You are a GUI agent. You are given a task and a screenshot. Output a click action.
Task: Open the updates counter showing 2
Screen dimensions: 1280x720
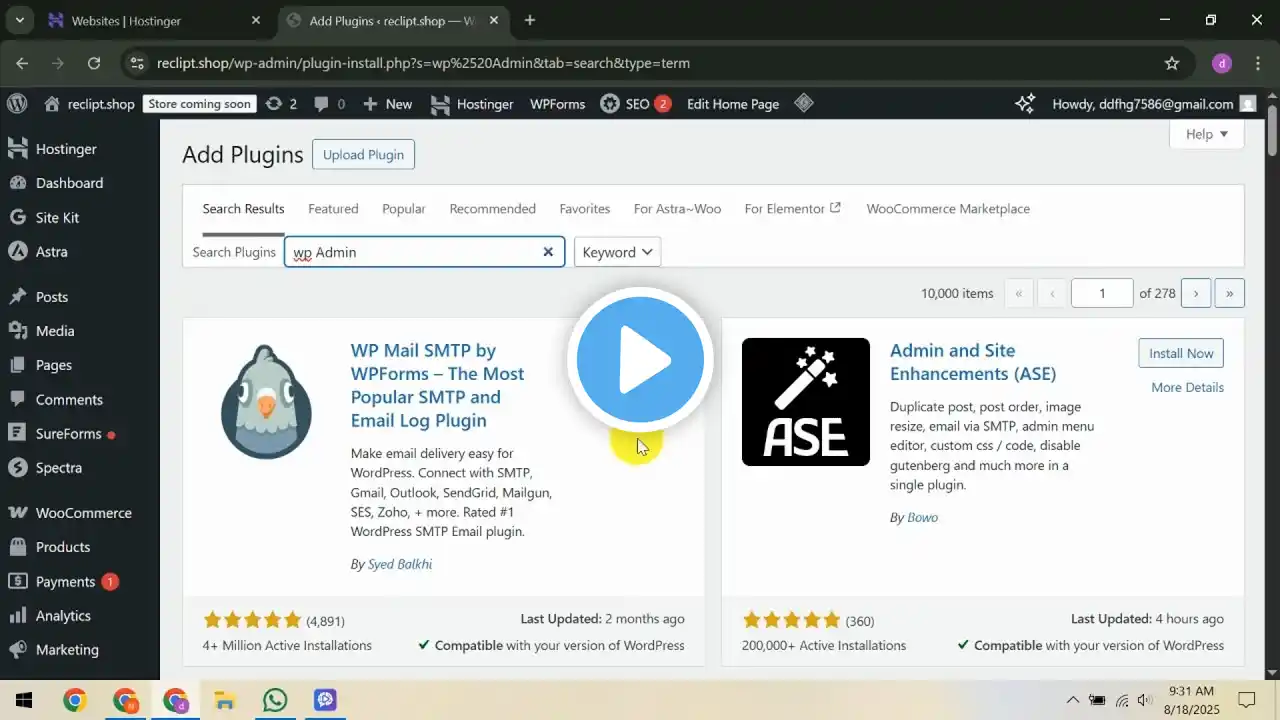pyautogui.click(x=280, y=104)
